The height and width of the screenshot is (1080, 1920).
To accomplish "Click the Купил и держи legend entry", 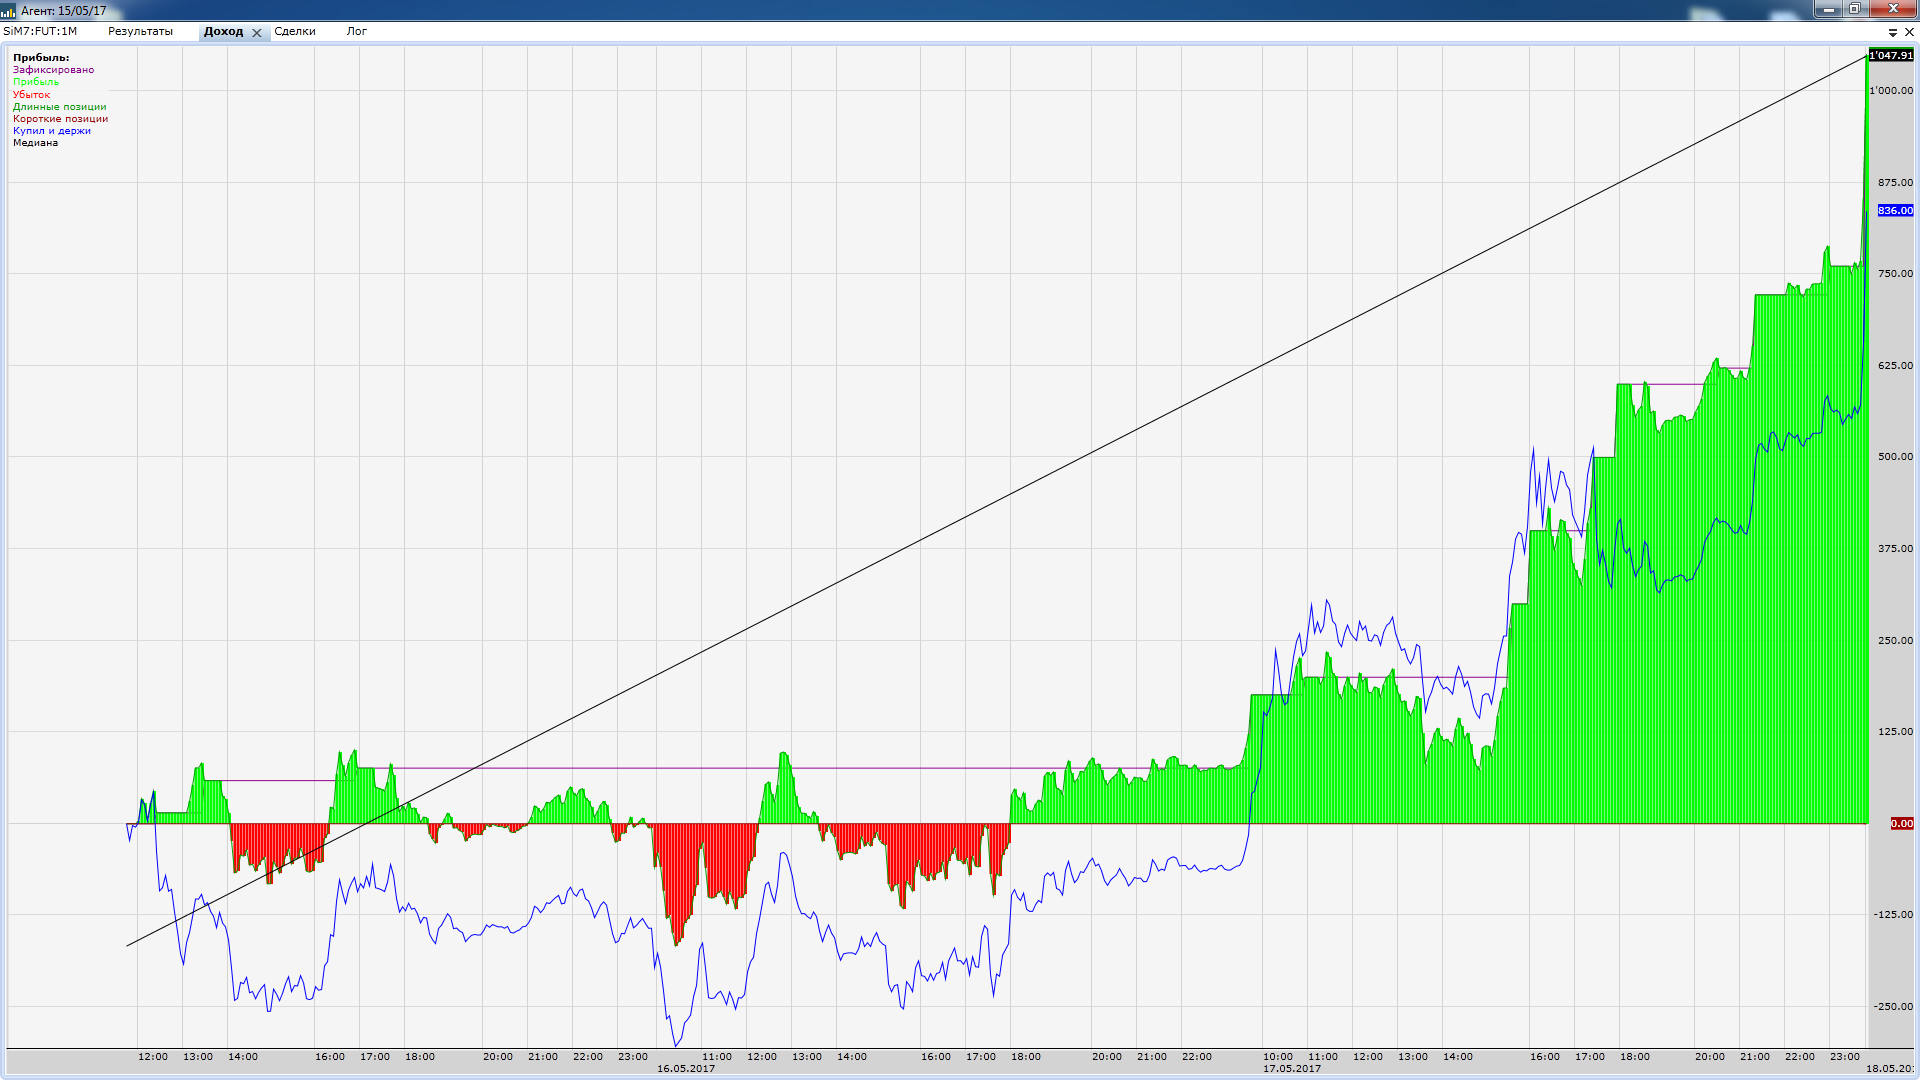I will (52, 131).
